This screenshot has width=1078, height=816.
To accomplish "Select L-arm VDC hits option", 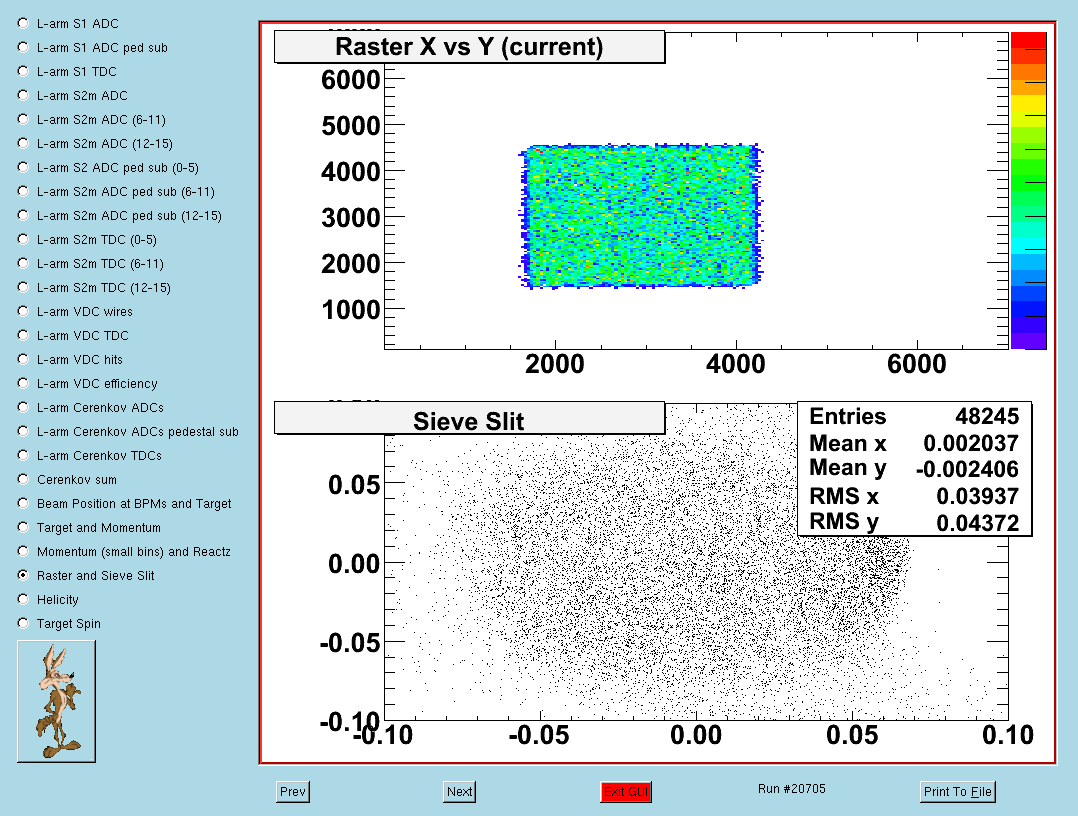I will pyautogui.click(x=23, y=360).
